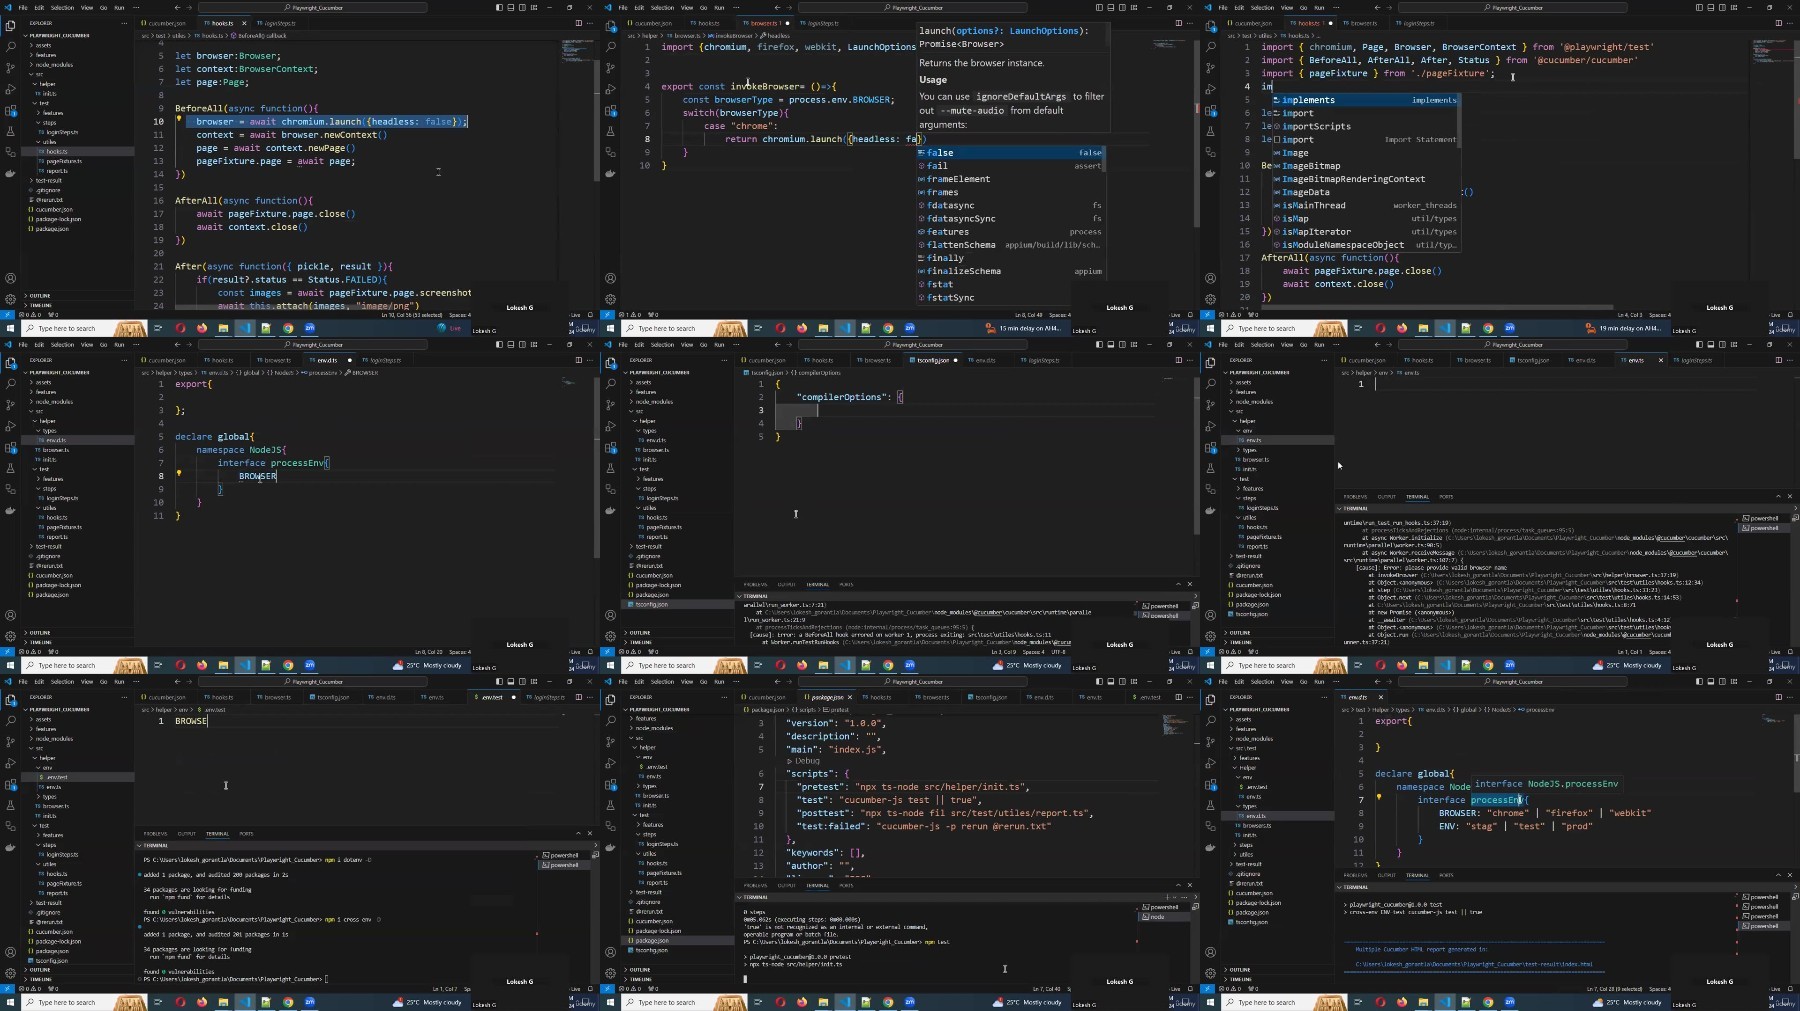Switch to cucumber.json tab in the center window
This screenshot has height=1011, width=1800.
pyautogui.click(x=766, y=360)
